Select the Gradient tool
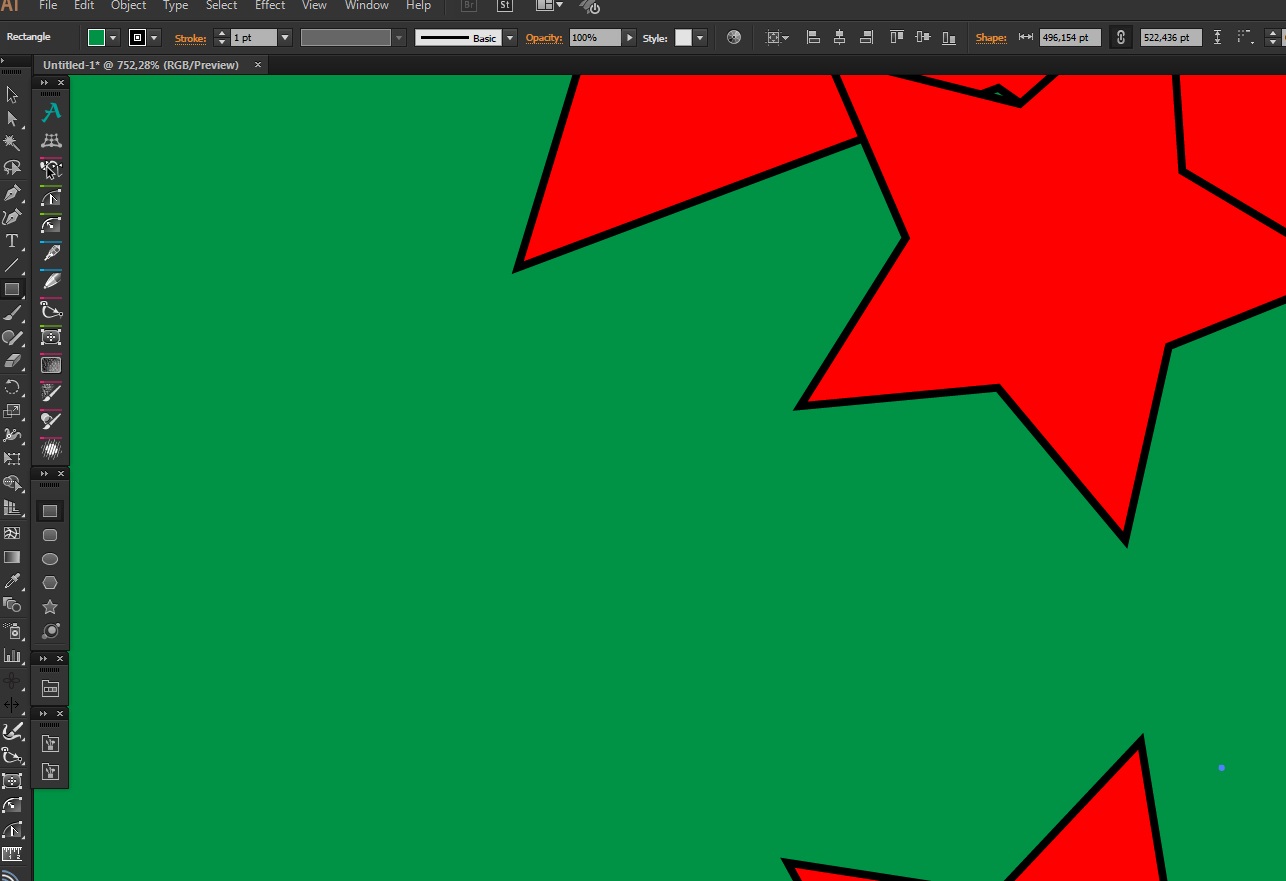 [12, 557]
